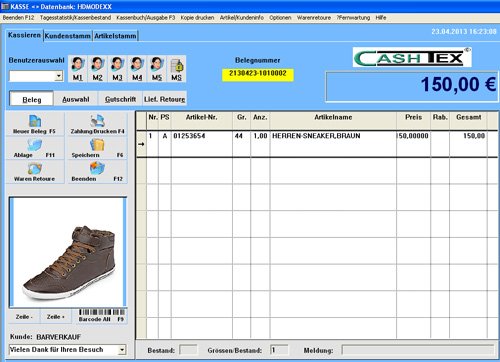Click the Bestand field
500x362 pixels.
[x=188, y=350]
